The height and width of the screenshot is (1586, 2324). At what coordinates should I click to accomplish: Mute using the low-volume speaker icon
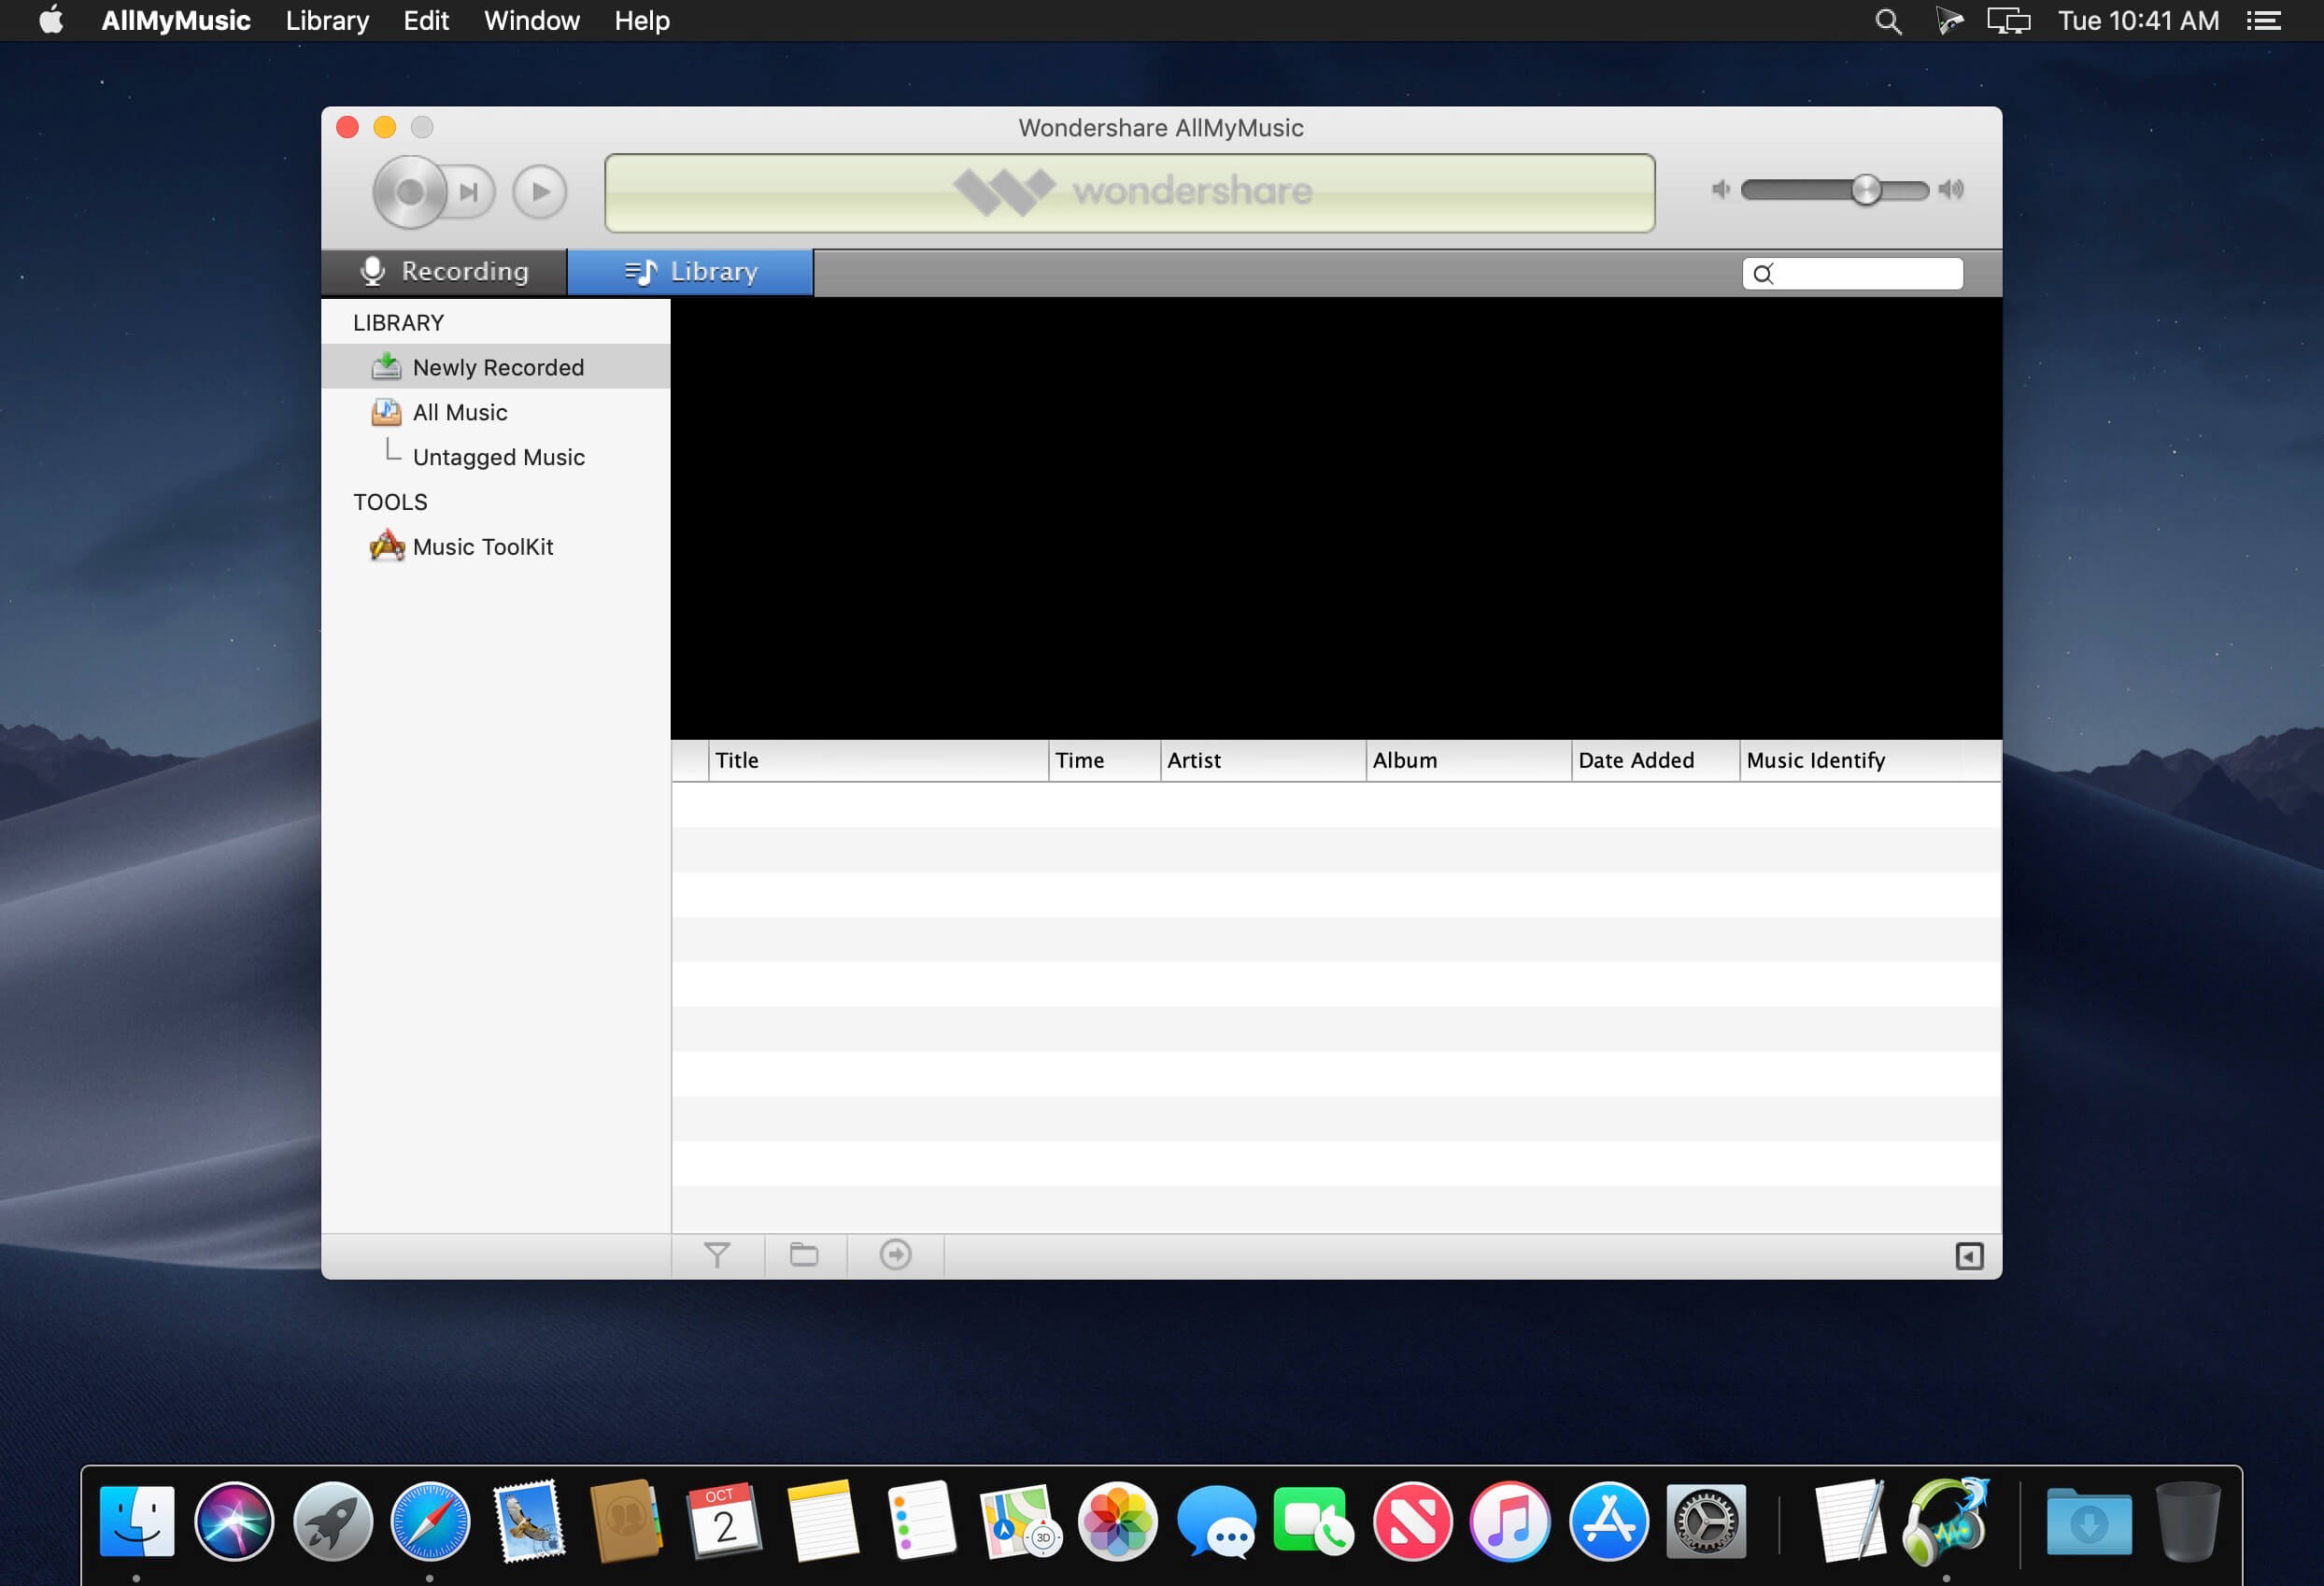[1720, 189]
